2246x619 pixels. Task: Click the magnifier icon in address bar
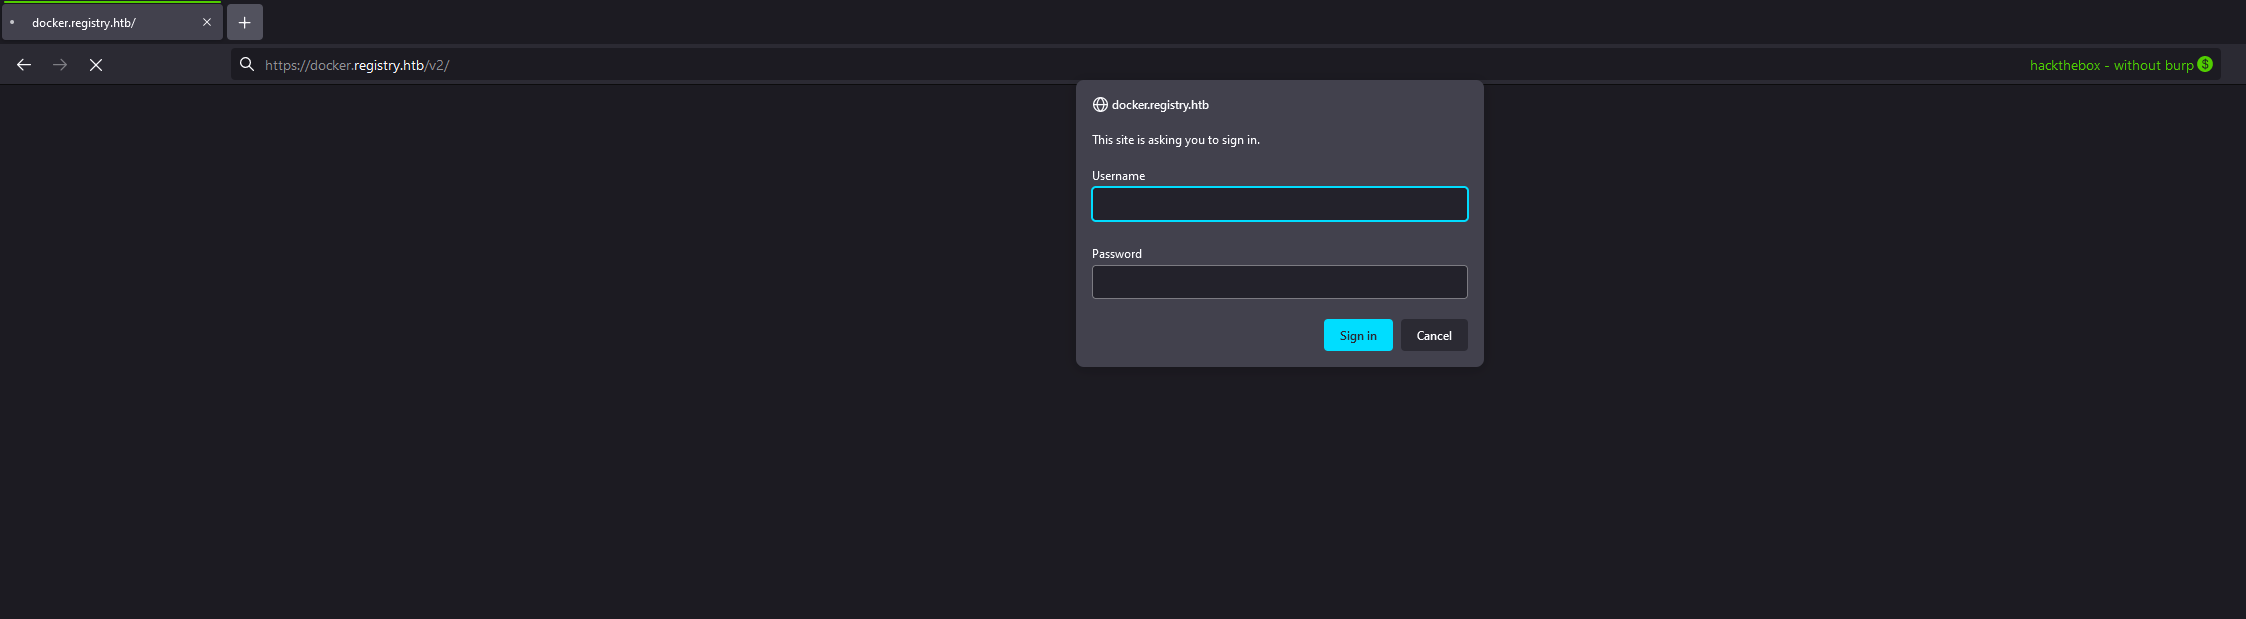tap(247, 65)
